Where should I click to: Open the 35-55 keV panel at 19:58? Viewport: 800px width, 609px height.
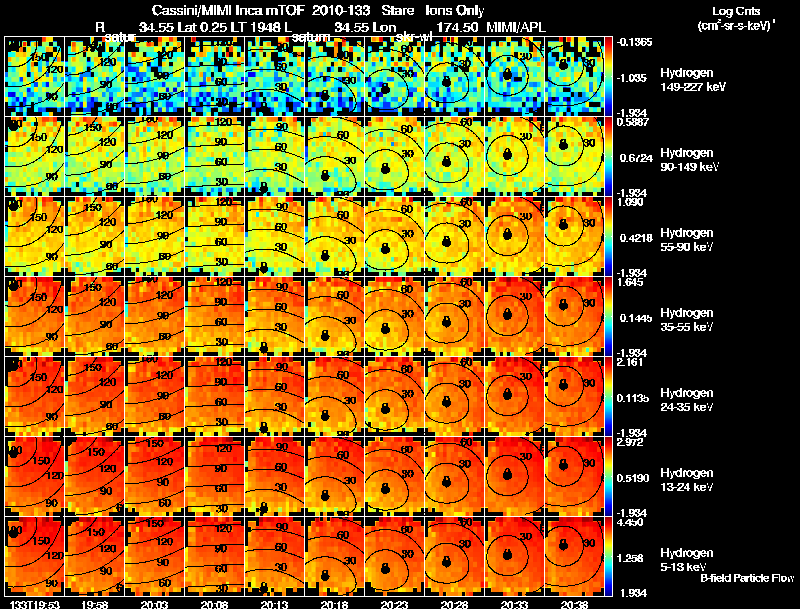94,316
